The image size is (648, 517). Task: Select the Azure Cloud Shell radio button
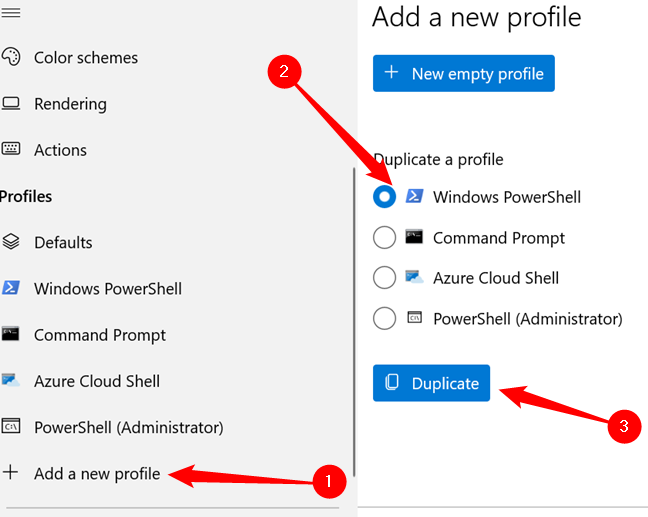tap(385, 278)
